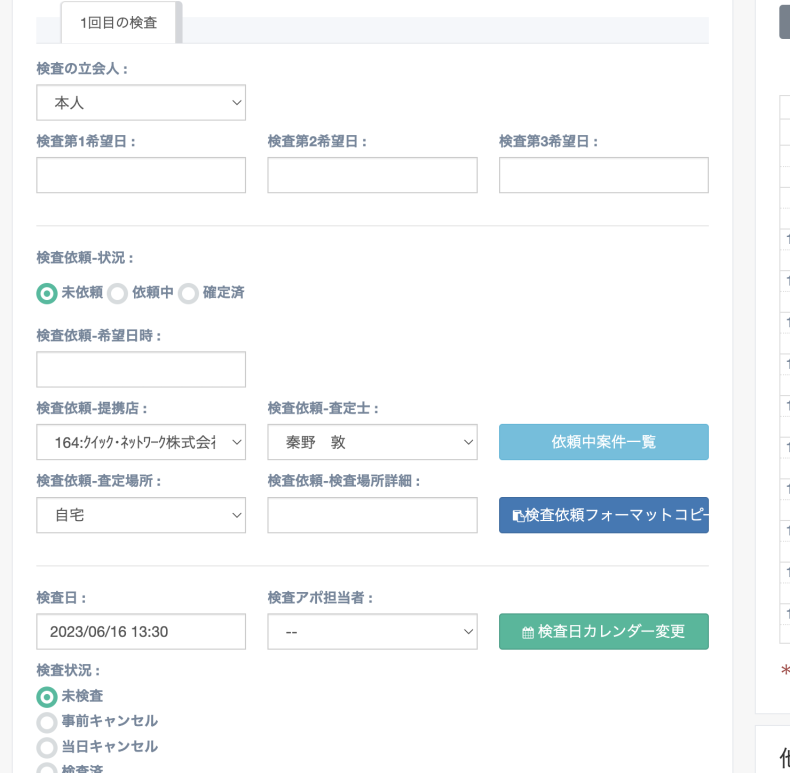Click the 依頼中案件一覧 button
The image size is (790, 773).
603,442
